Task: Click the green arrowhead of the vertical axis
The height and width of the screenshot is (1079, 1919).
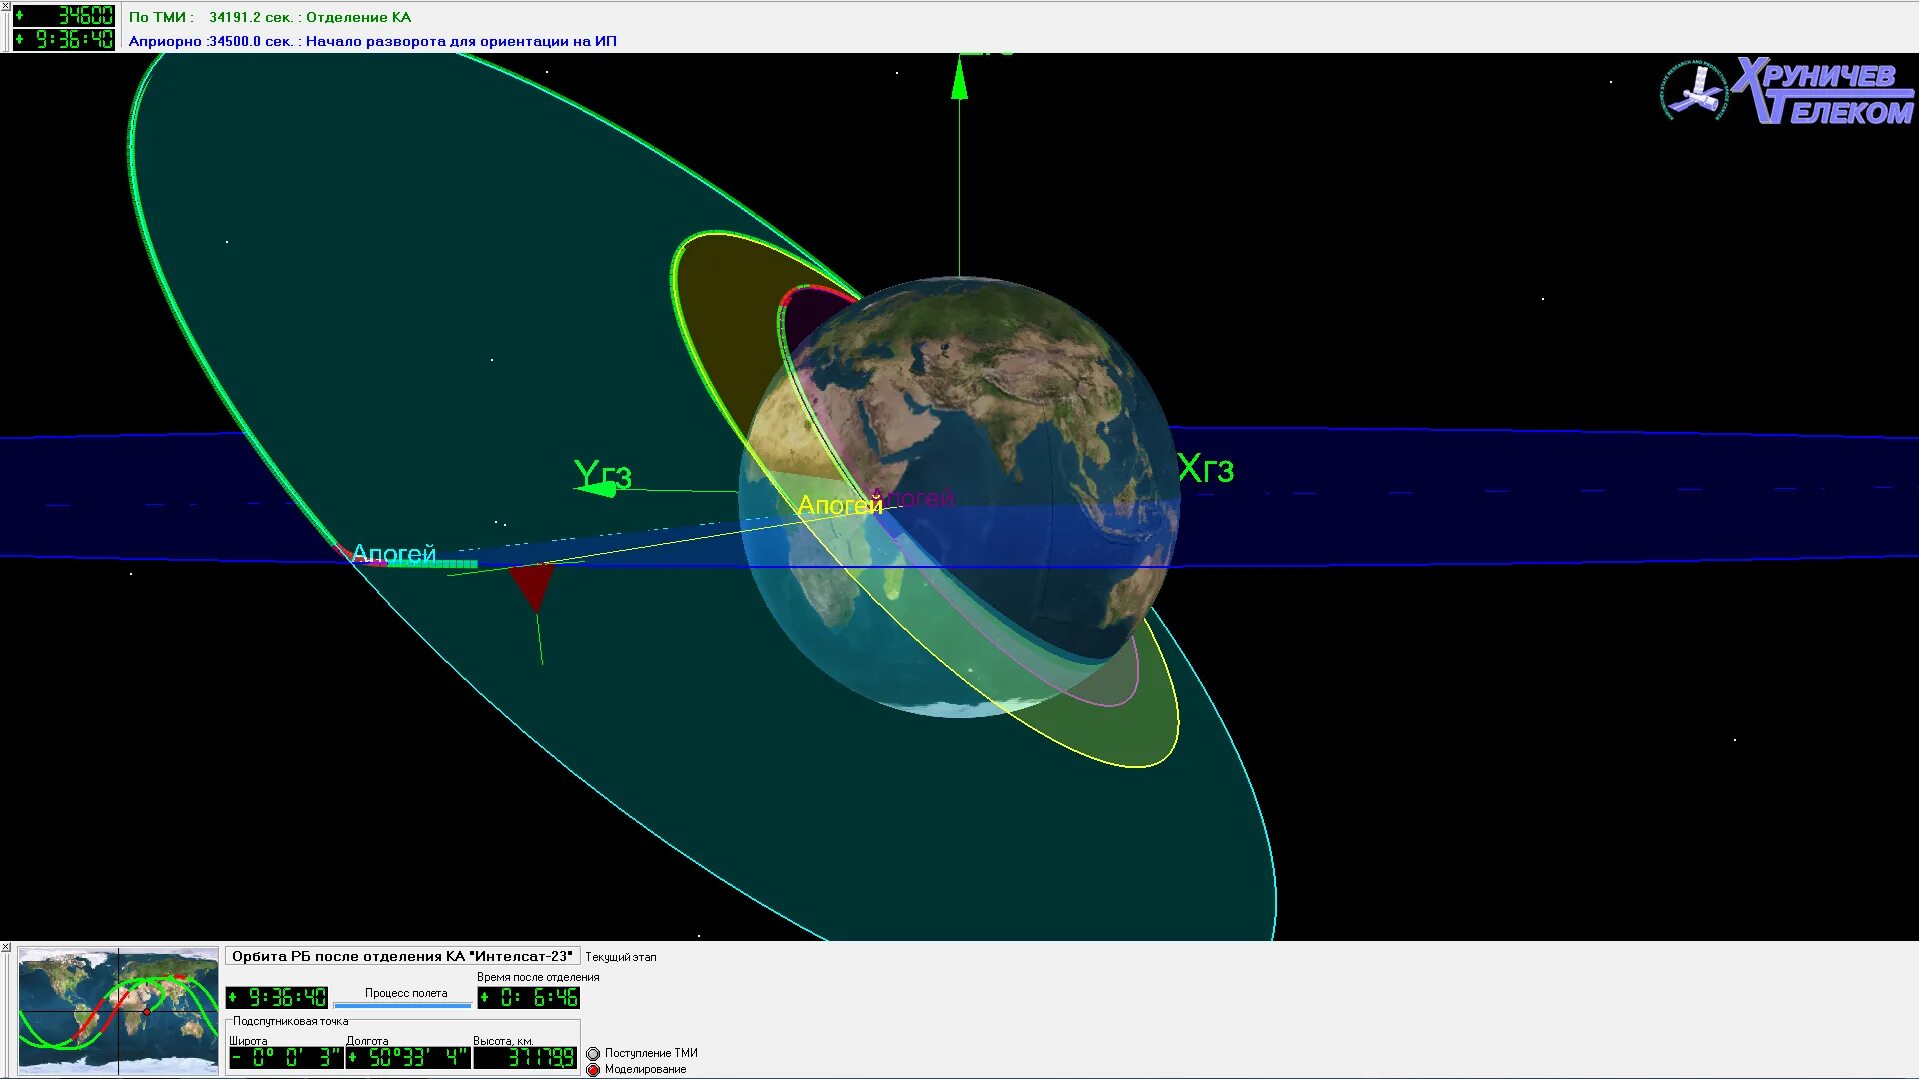Action: 959,79
